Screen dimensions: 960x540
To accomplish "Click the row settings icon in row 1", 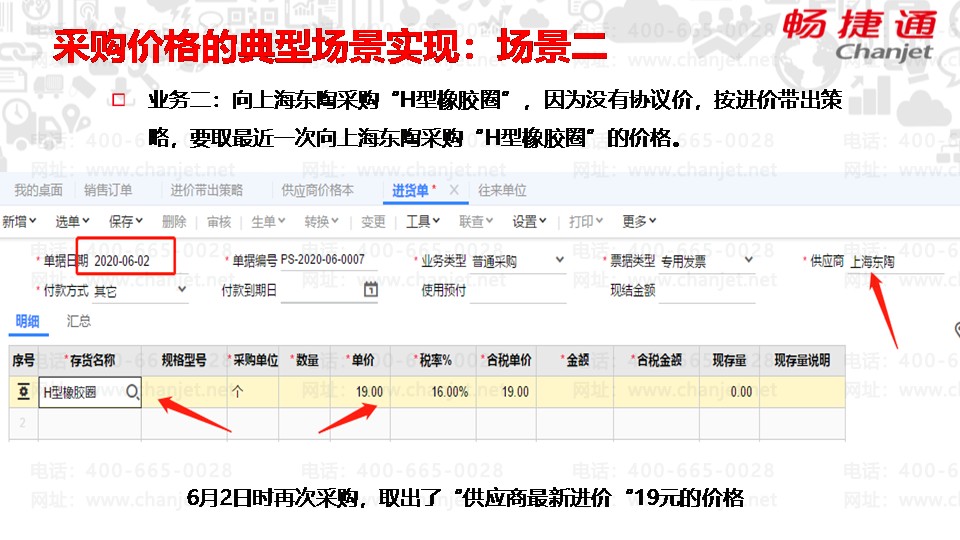I will (x=23, y=392).
